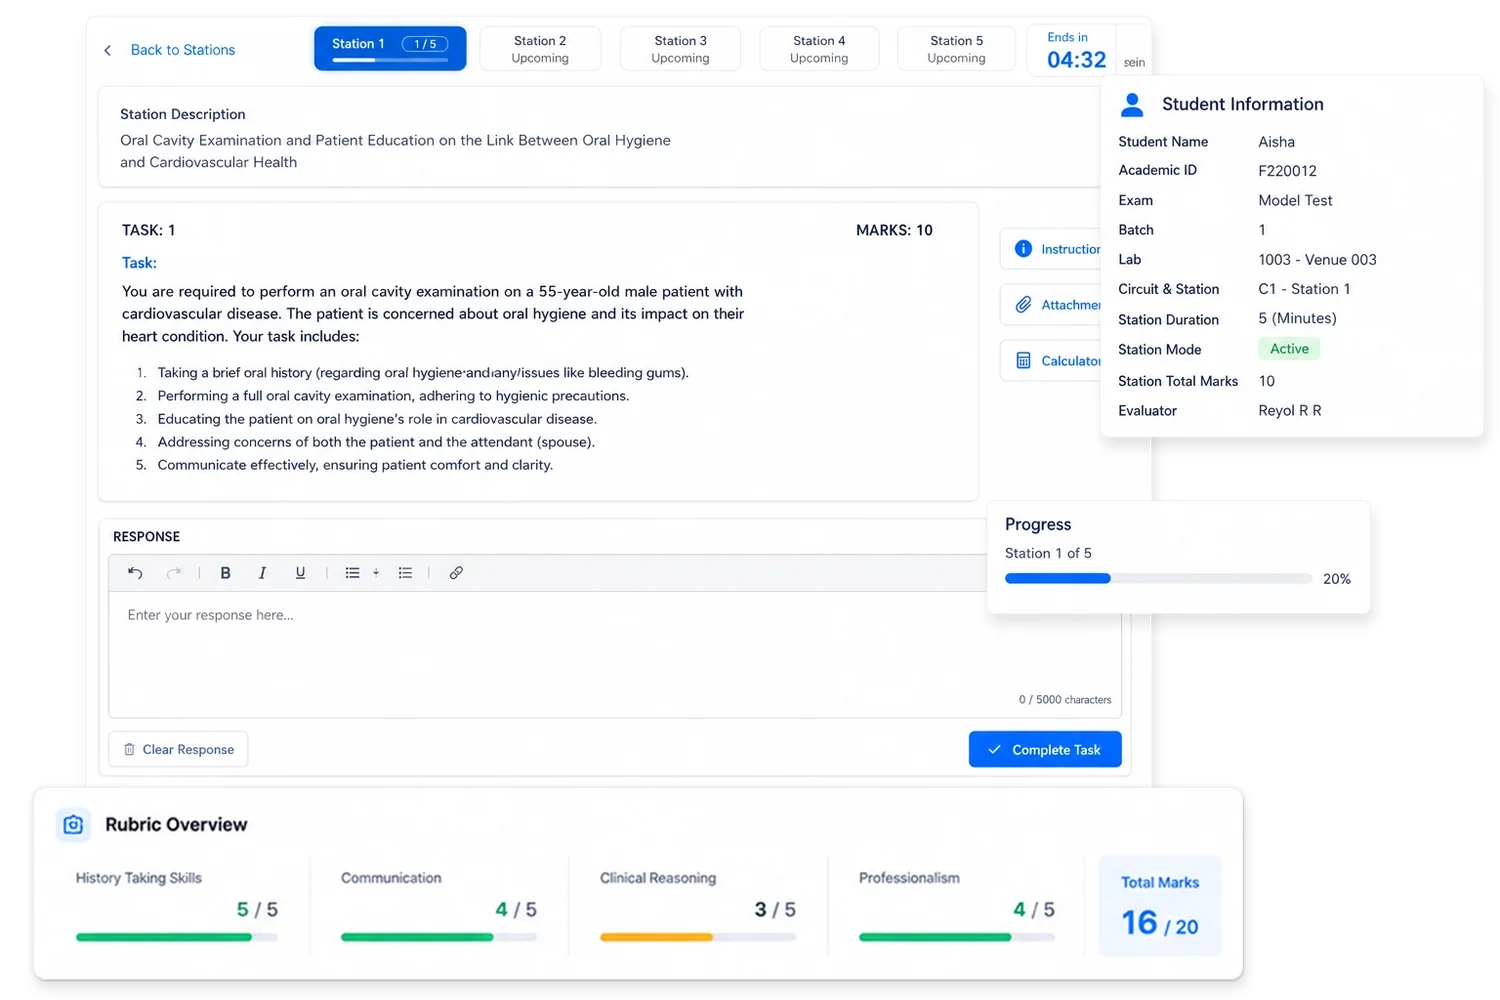Expand the list style dropdown arrow
The height and width of the screenshot is (1000, 1500).
pyautogui.click(x=376, y=573)
